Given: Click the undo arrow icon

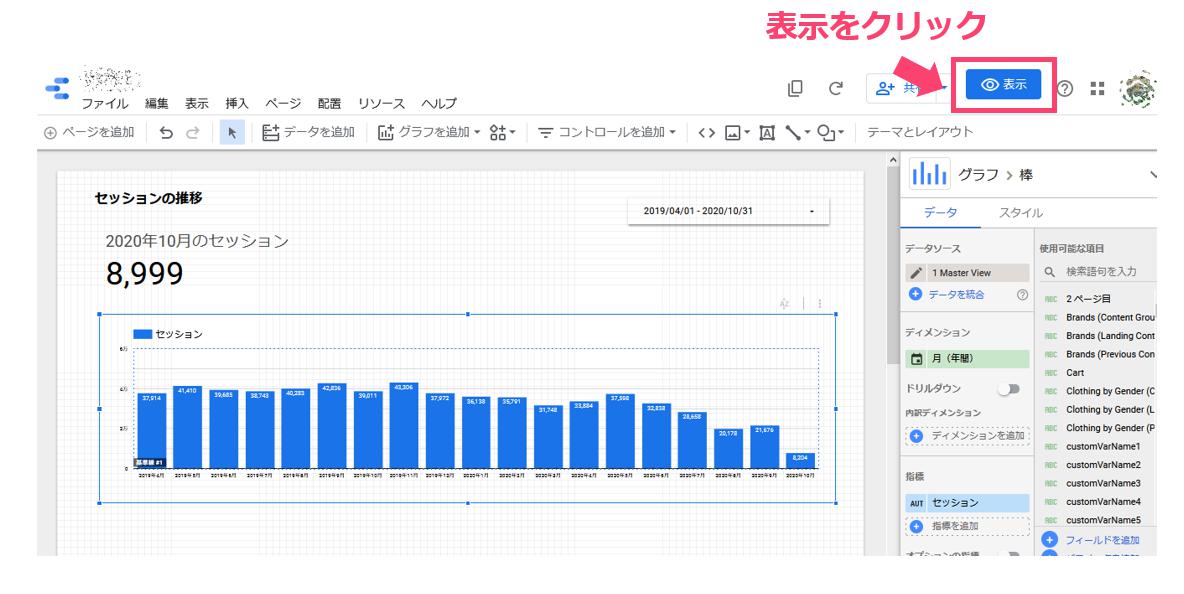Looking at the screenshot, I should [166, 133].
